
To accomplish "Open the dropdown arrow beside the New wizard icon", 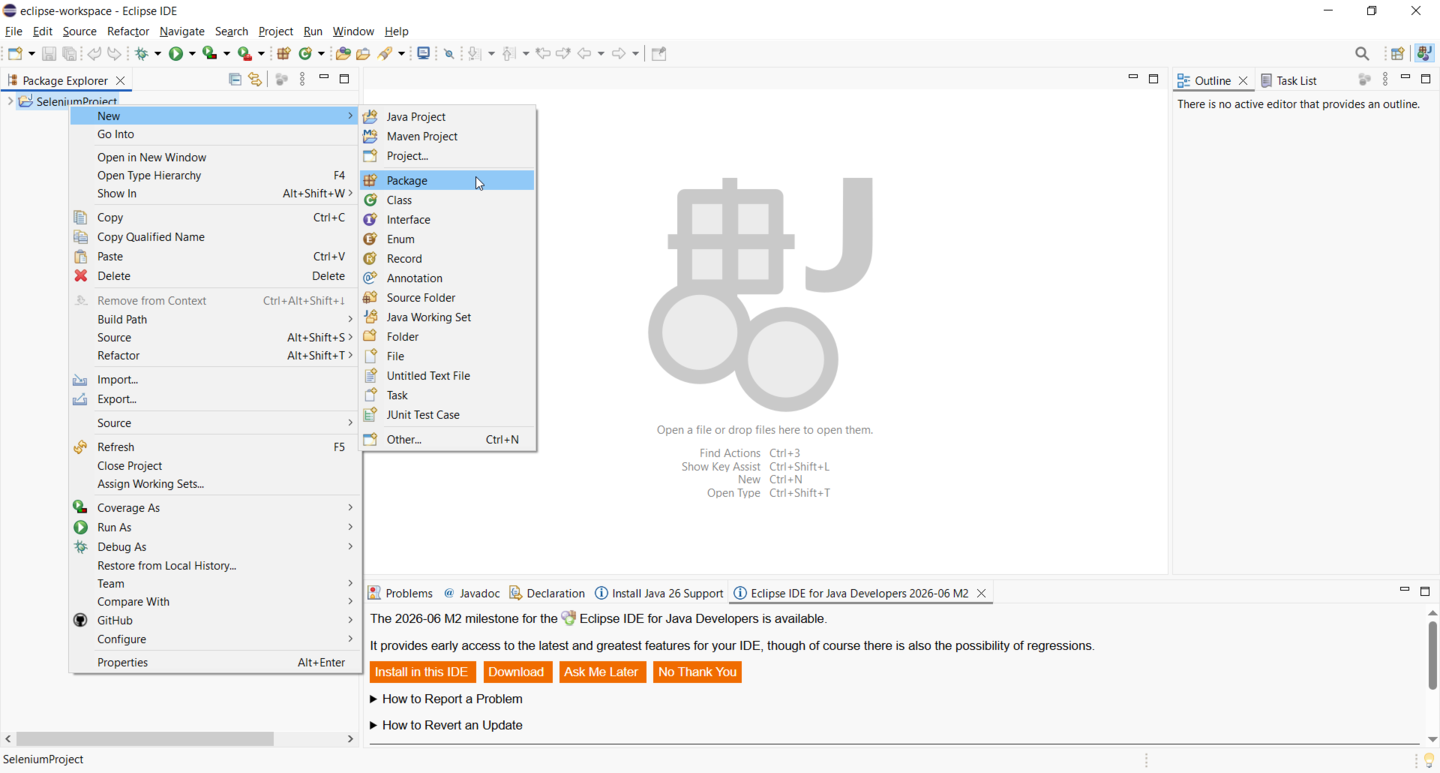I will 31,55.
